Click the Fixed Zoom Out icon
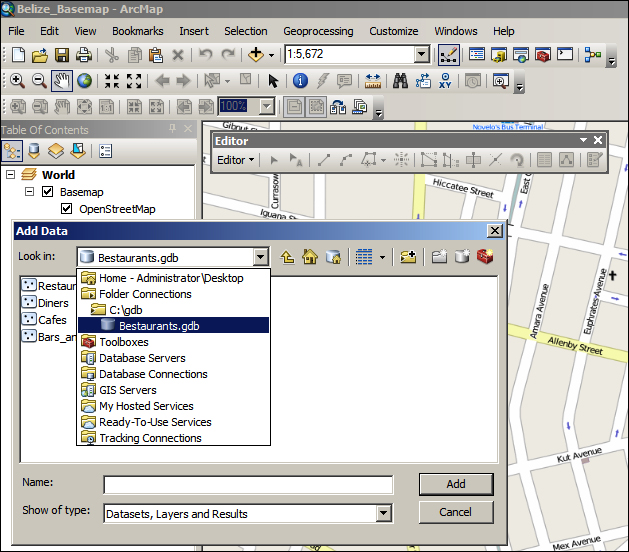 point(134,81)
